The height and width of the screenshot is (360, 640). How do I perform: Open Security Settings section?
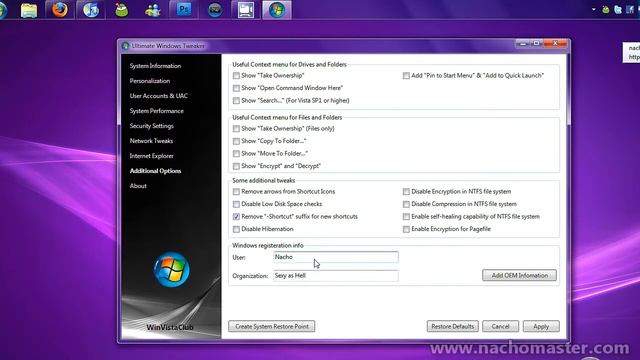(x=151, y=126)
